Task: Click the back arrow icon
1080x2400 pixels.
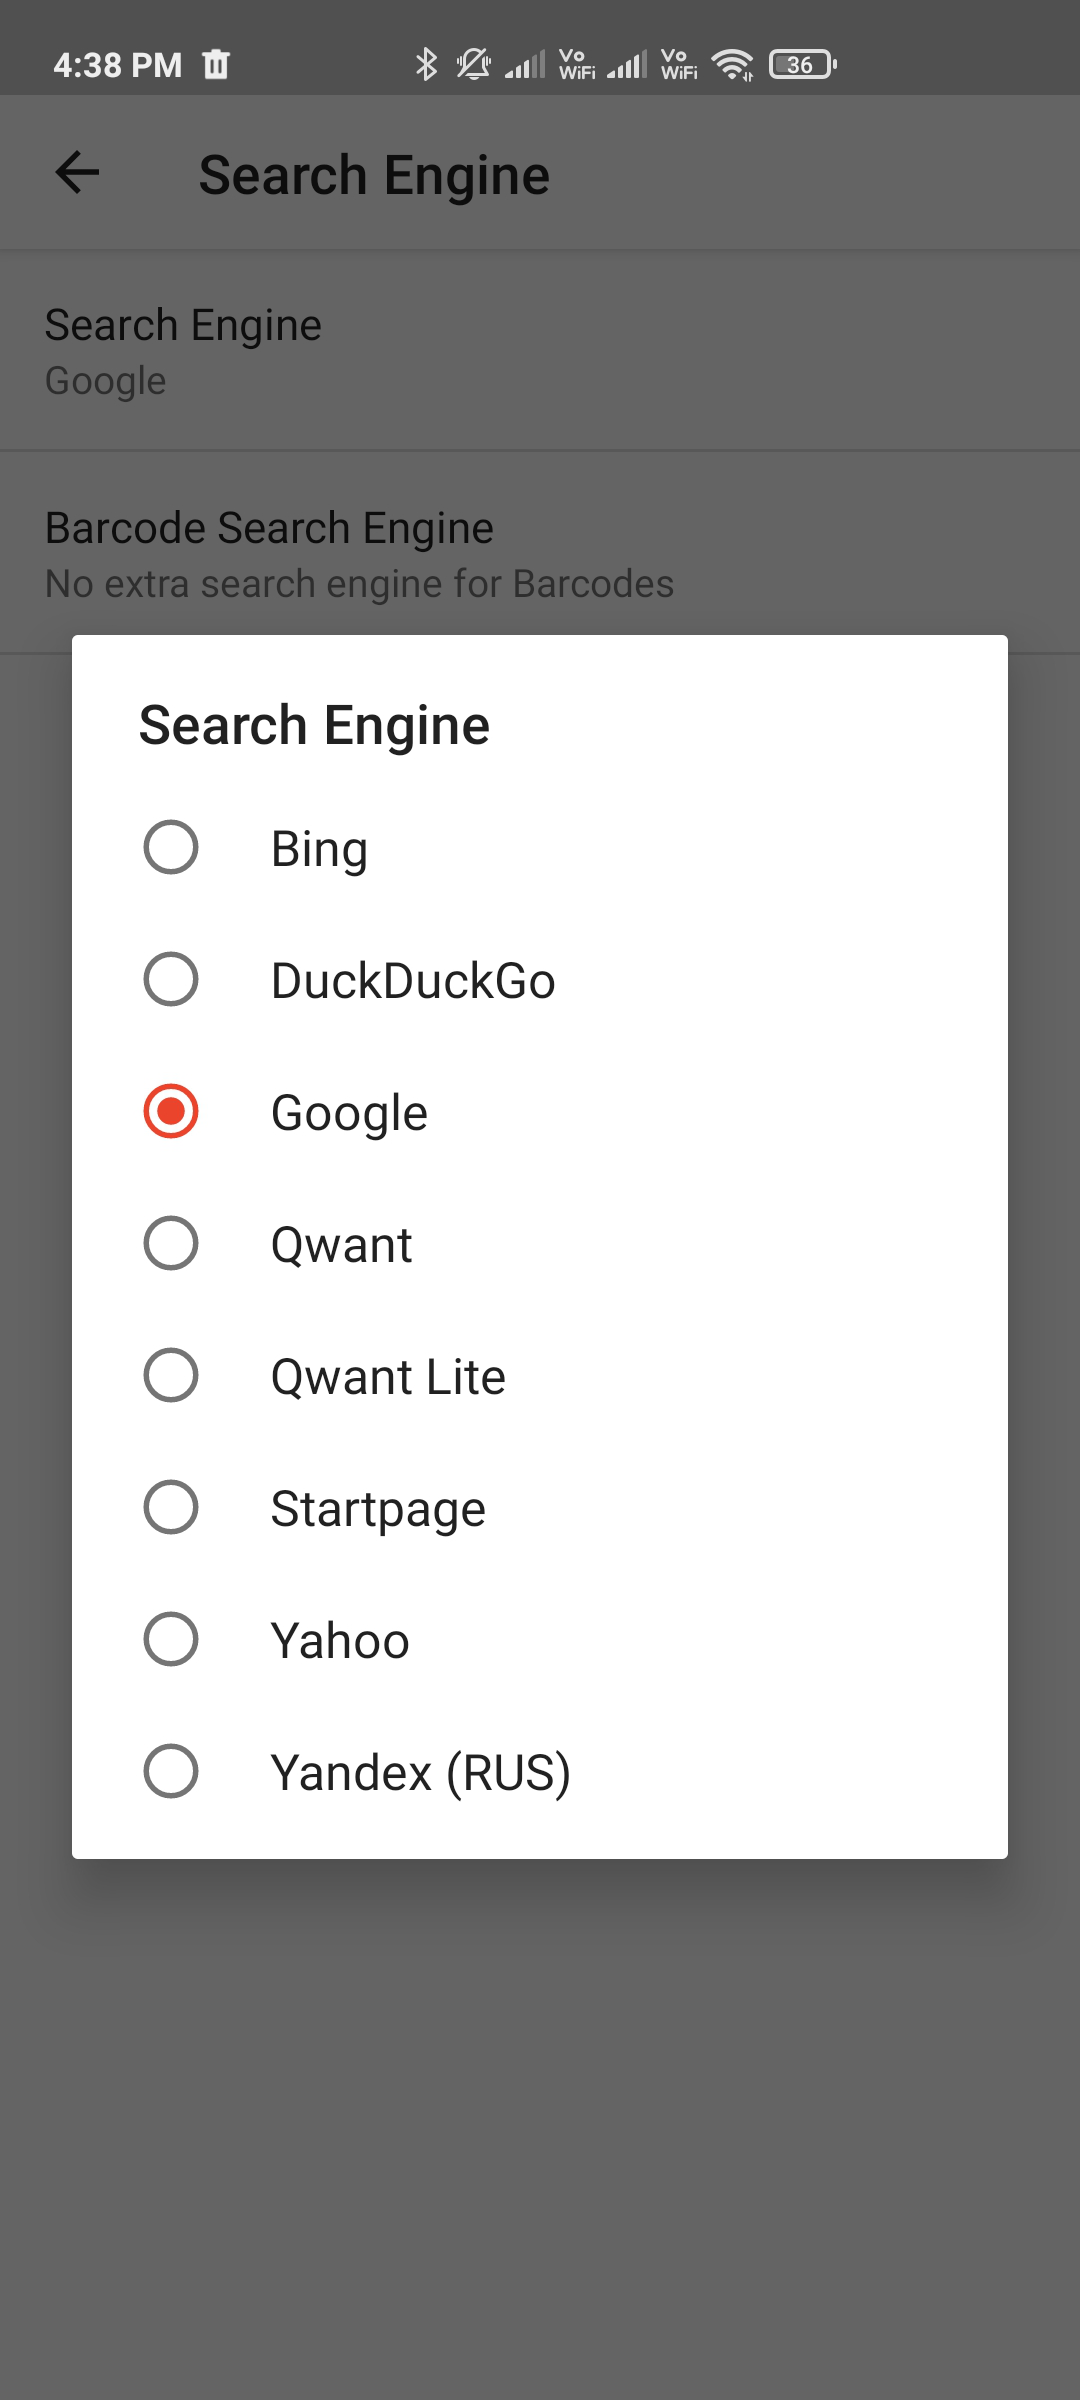Action: [75, 173]
